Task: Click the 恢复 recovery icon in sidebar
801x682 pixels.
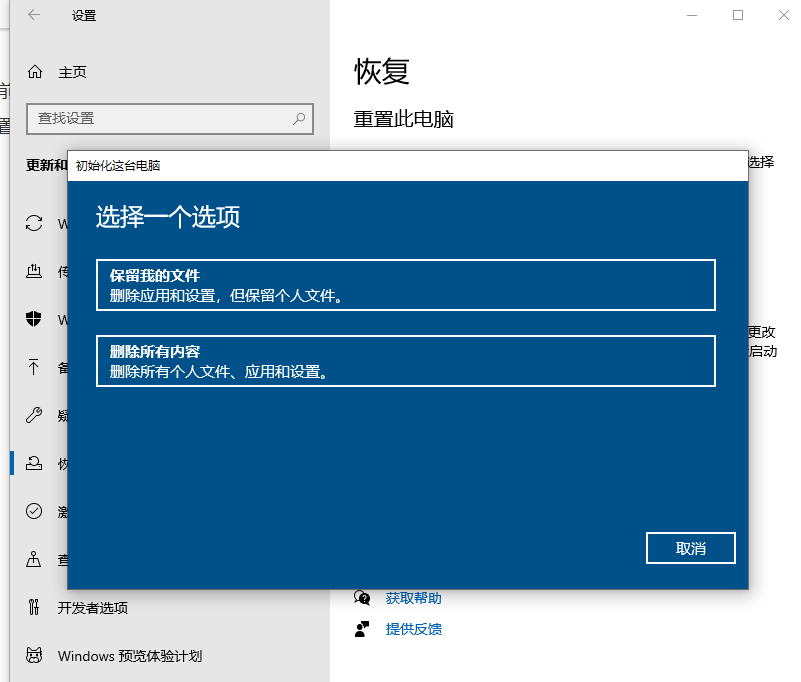Action: (34, 463)
